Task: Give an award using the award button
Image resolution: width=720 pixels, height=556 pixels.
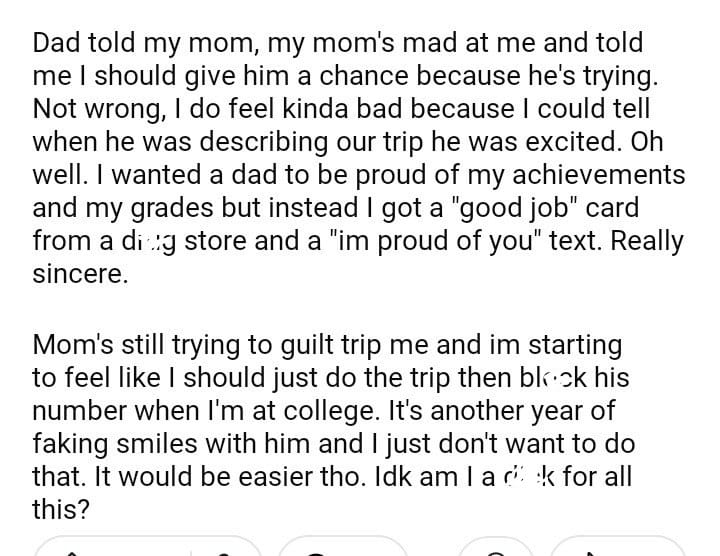Action: pyautogui.click(x=496, y=550)
